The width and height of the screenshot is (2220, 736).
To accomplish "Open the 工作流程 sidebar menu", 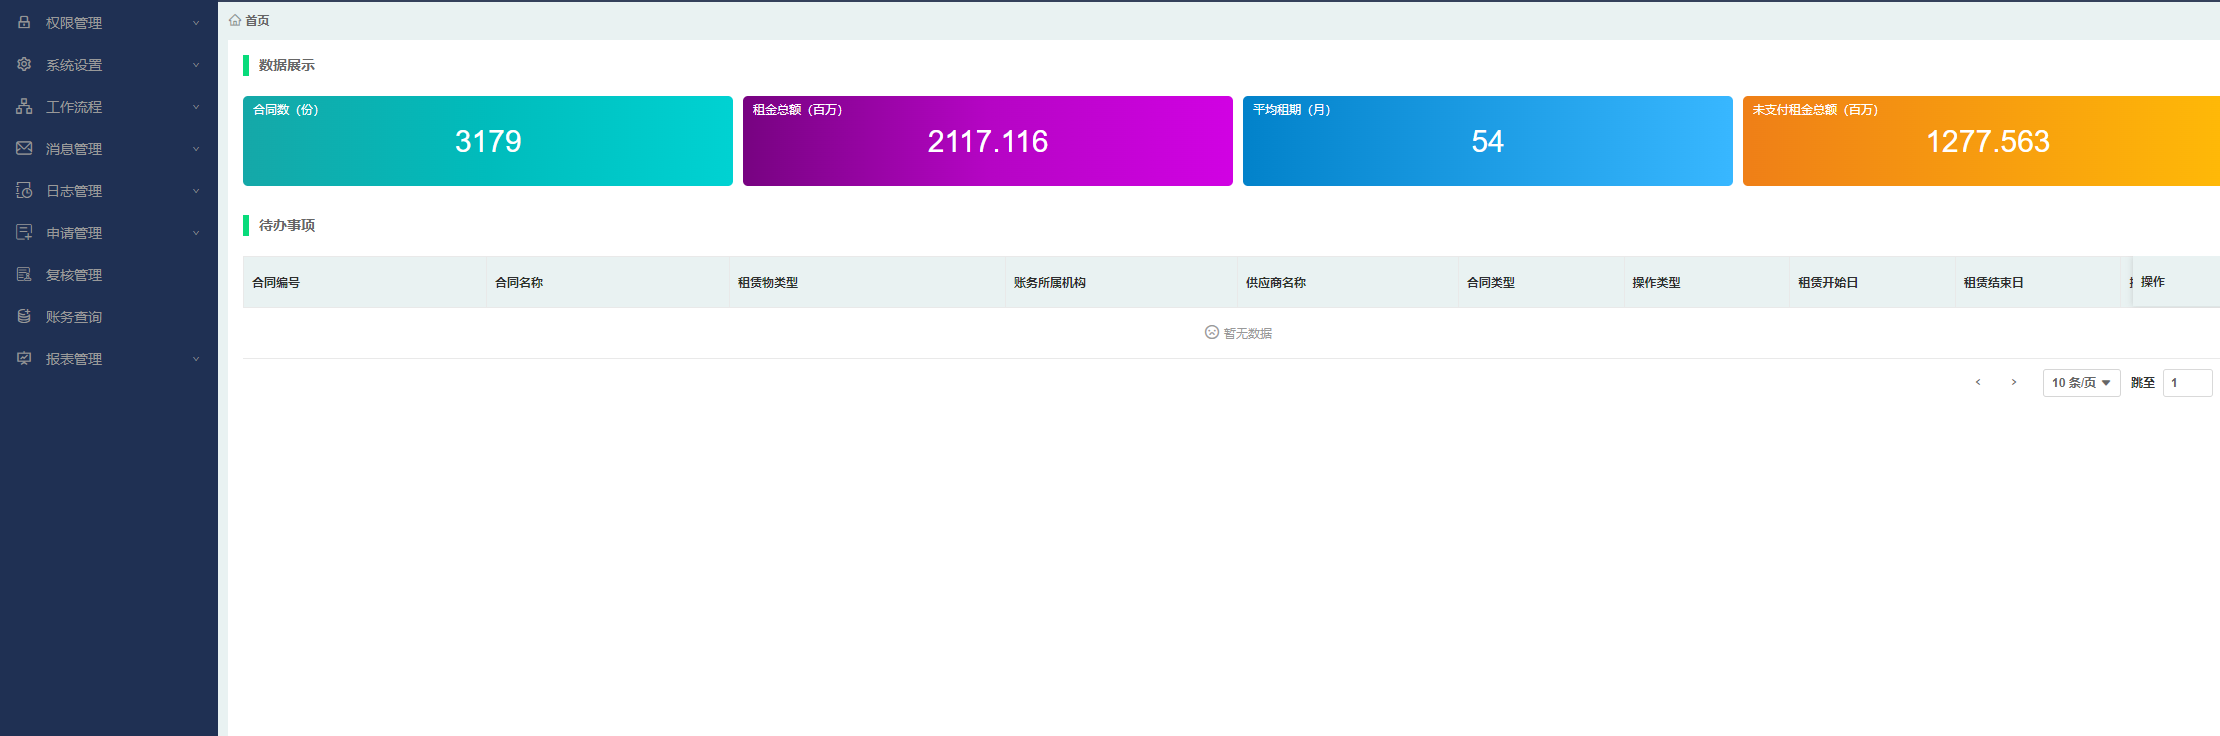I will point(109,106).
